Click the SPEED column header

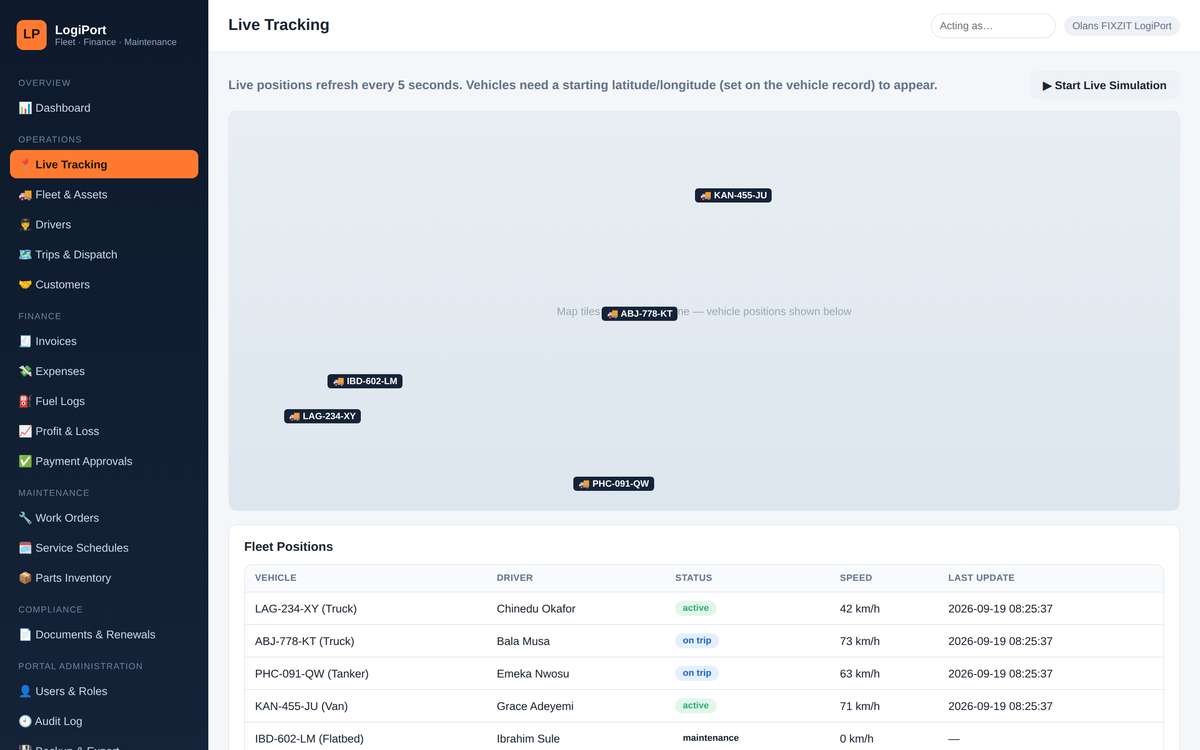point(856,578)
